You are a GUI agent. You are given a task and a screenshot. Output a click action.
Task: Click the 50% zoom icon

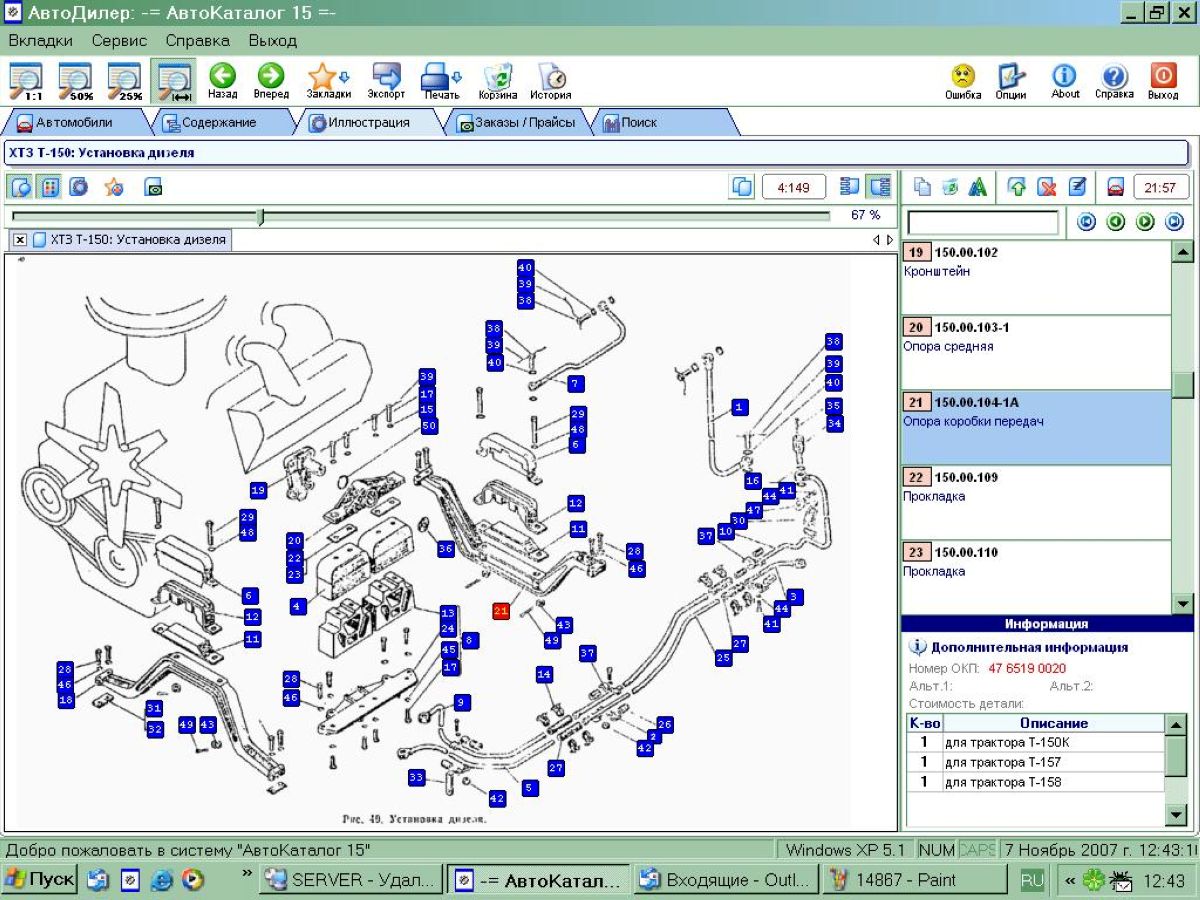(75, 78)
